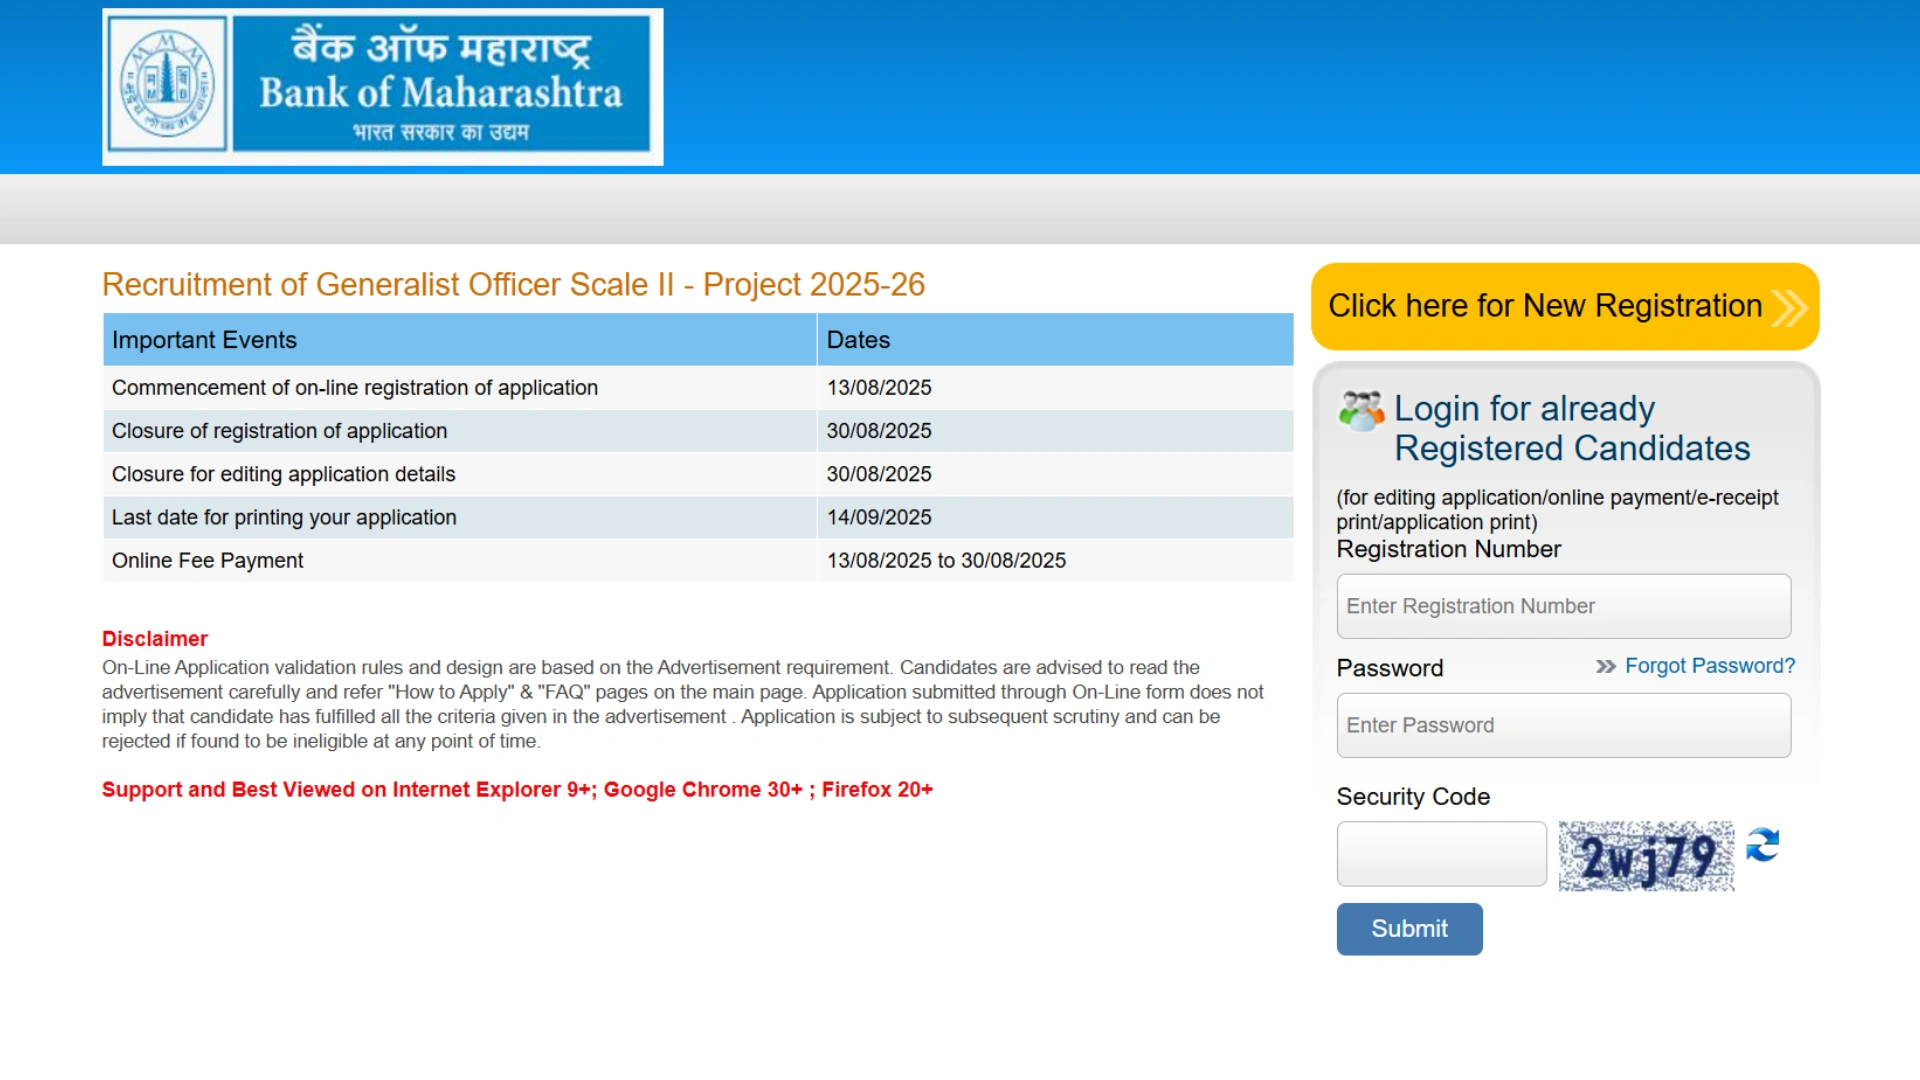Click the refresh captcha icon

tap(1762, 847)
